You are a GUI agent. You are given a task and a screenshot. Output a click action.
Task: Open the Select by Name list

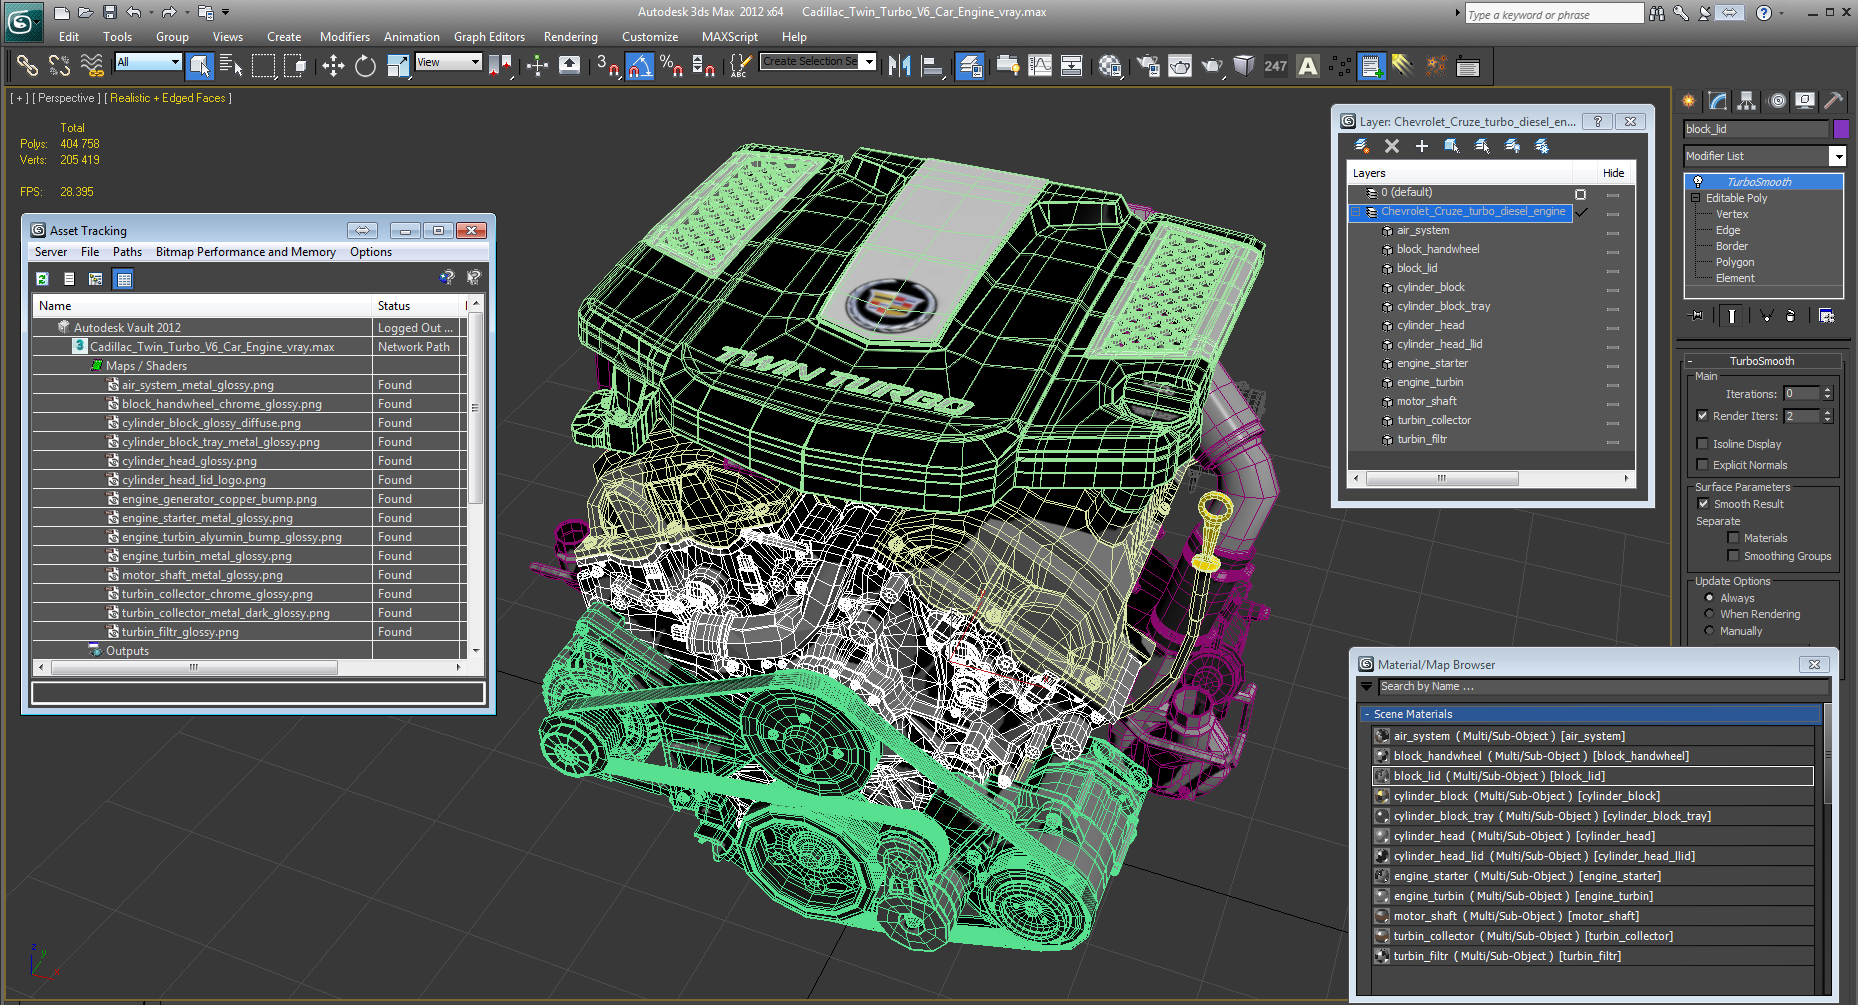(231, 66)
